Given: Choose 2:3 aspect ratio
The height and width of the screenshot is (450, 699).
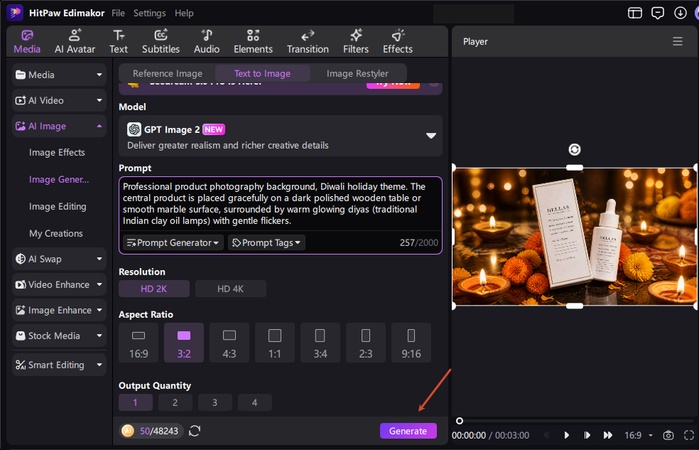Looking at the screenshot, I should 366,343.
